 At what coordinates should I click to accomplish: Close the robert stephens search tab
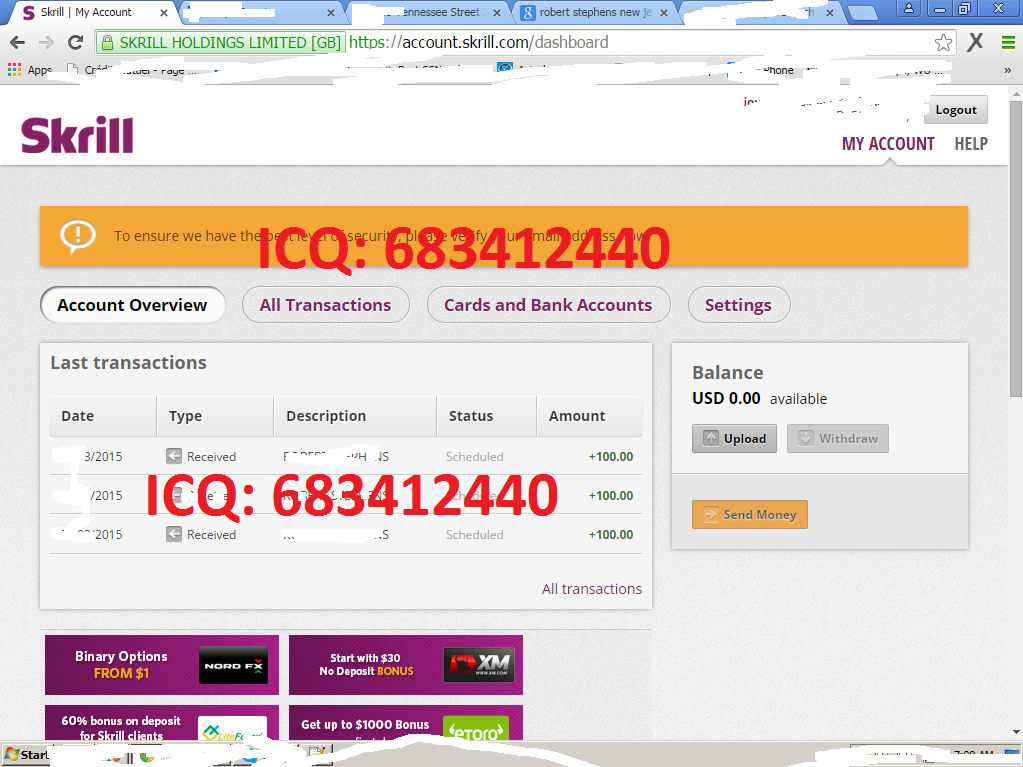tap(664, 13)
